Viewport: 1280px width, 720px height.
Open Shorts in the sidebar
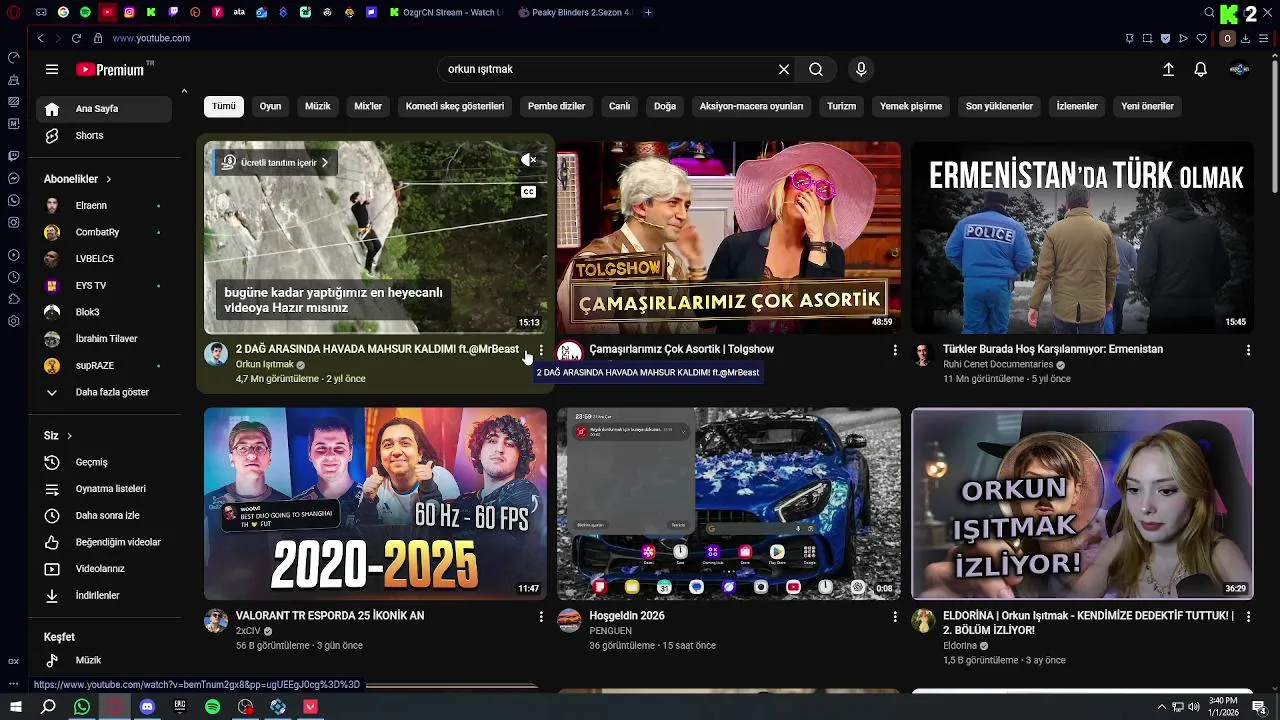(104, 135)
